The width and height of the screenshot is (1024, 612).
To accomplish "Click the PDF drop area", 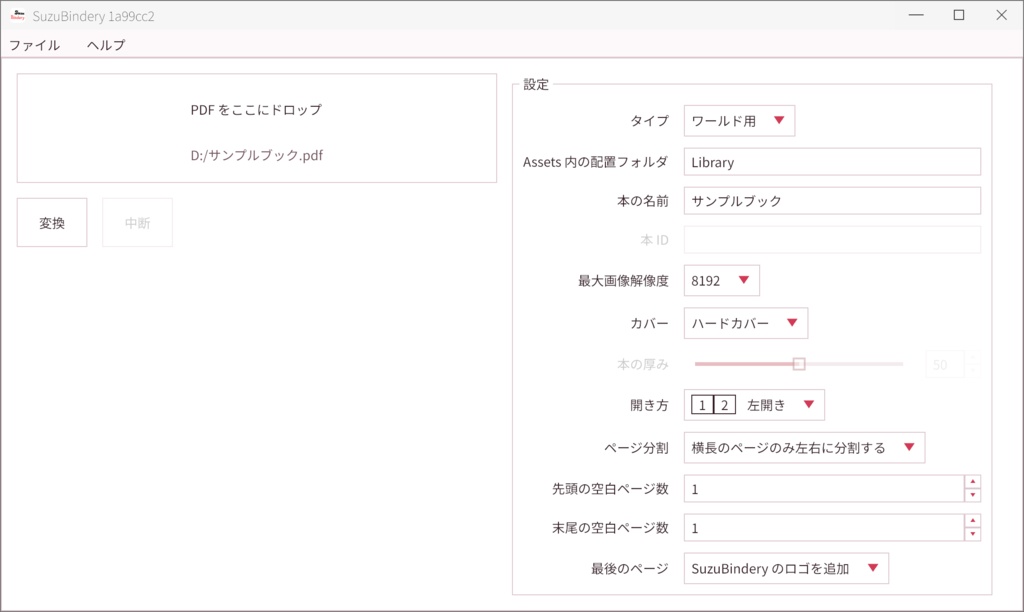I will [257, 128].
